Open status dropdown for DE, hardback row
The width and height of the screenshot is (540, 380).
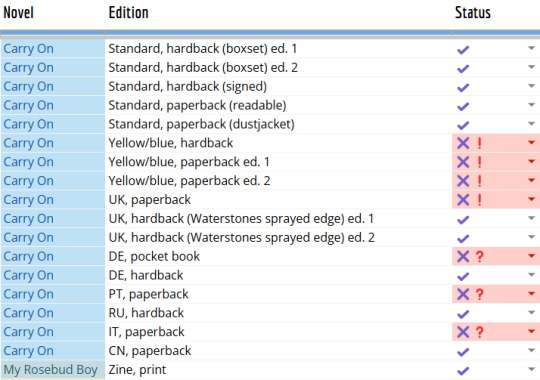[x=531, y=275]
